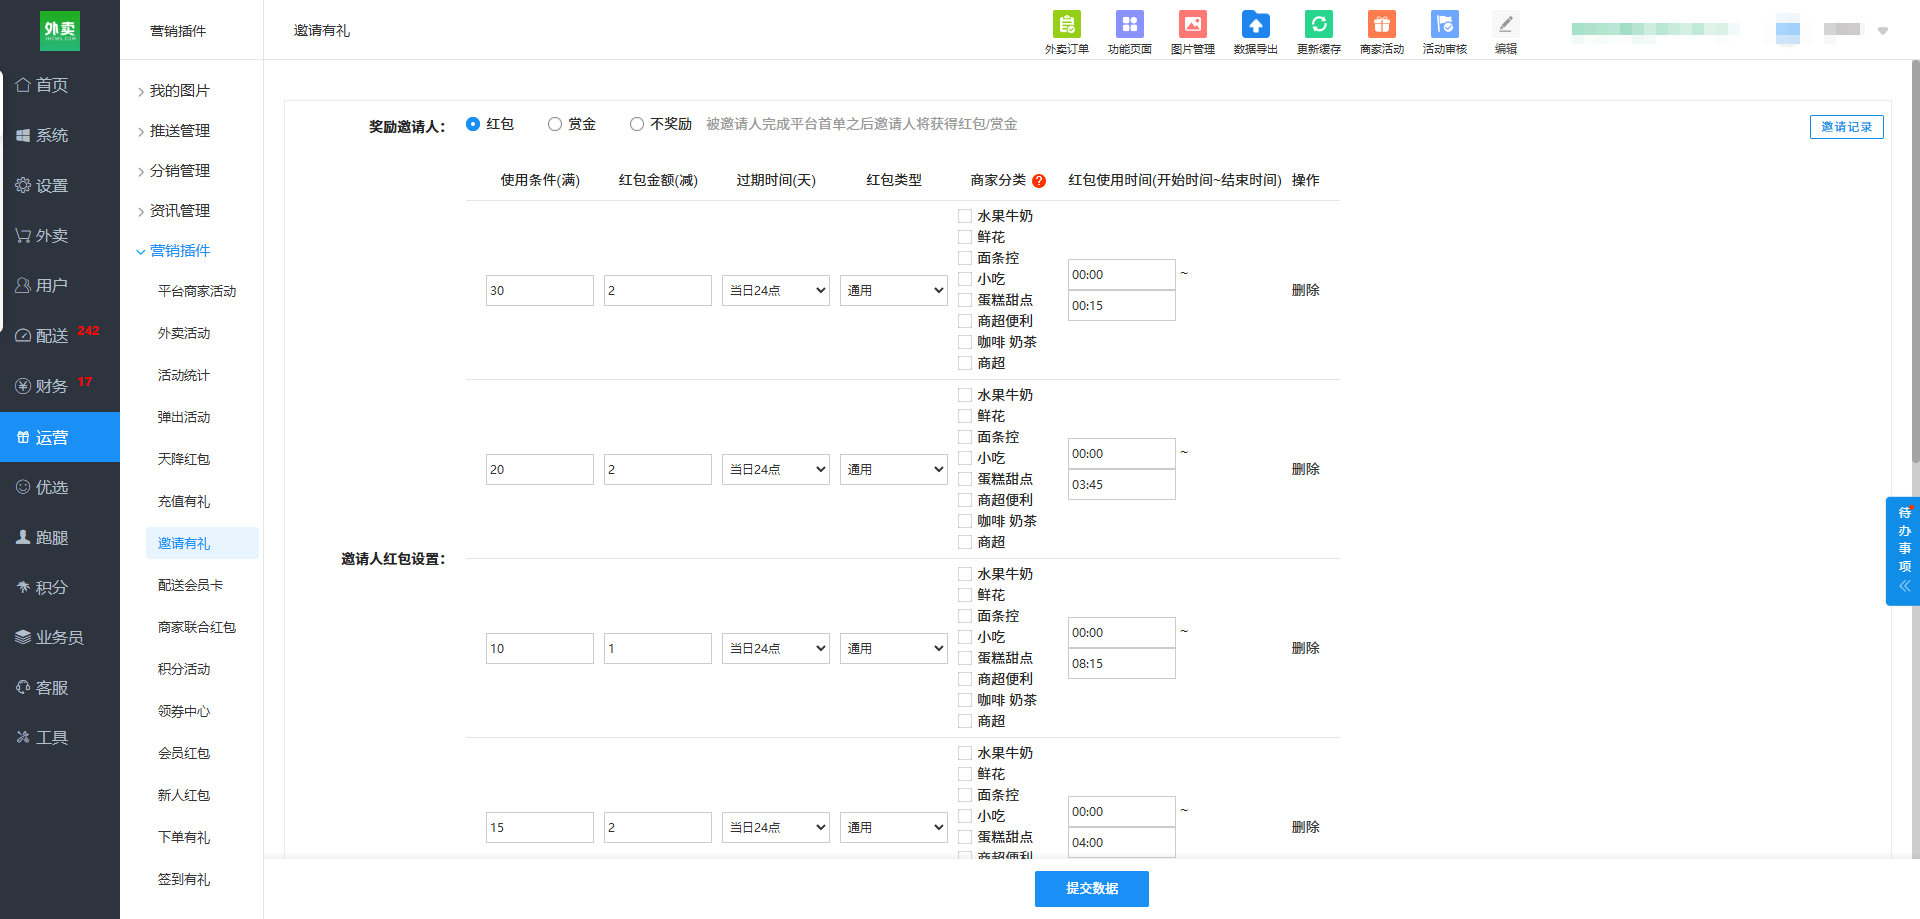Open 充值有礼 submenu item
Image resolution: width=1920 pixels, height=919 pixels.
(x=184, y=501)
